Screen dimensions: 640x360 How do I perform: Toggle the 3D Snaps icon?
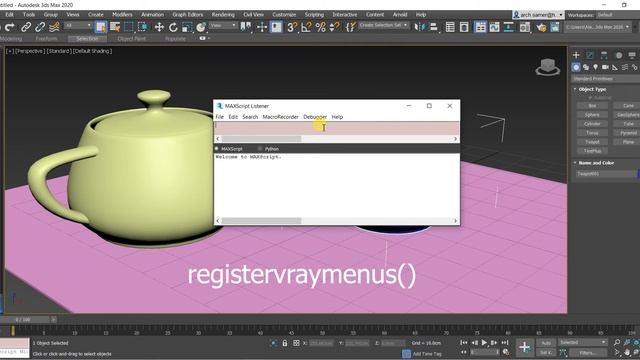click(x=292, y=27)
